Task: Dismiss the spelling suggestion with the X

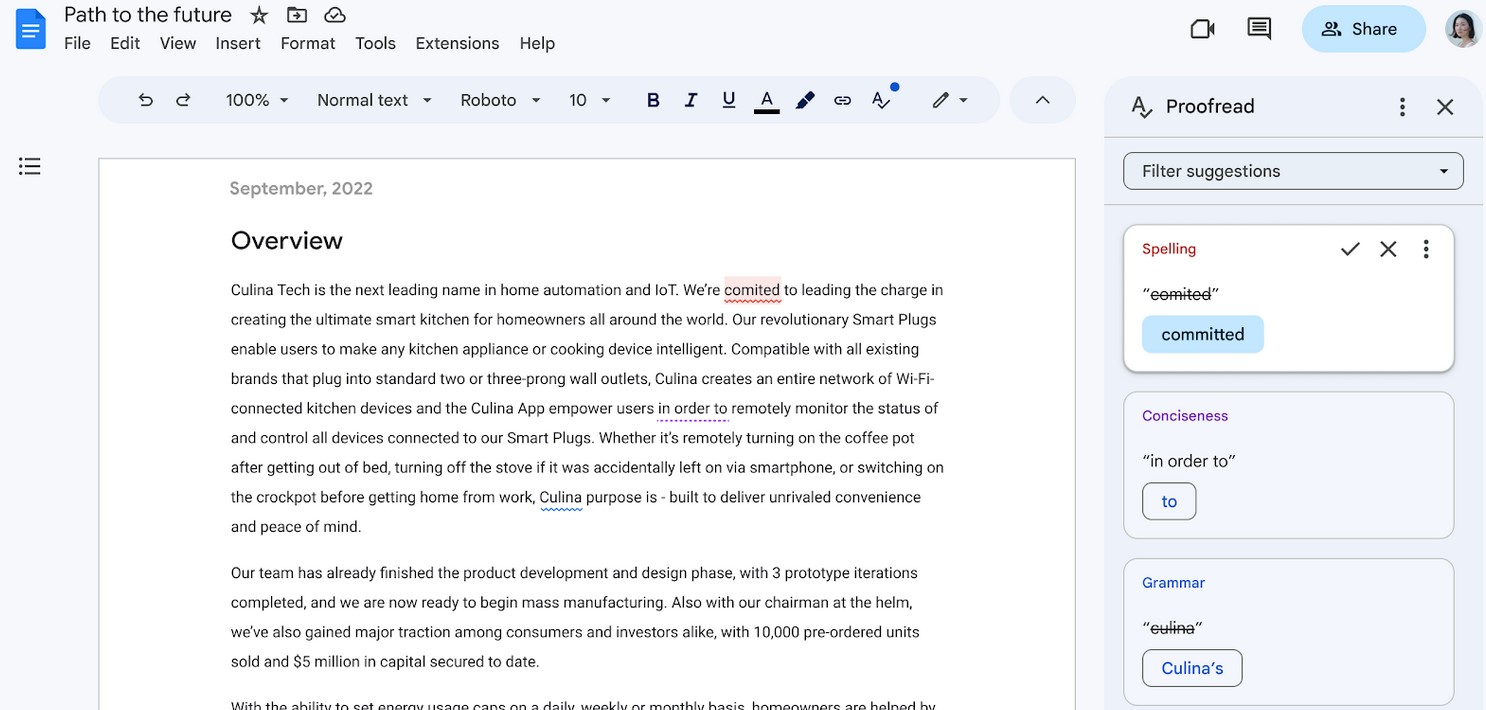Action: point(1388,249)
